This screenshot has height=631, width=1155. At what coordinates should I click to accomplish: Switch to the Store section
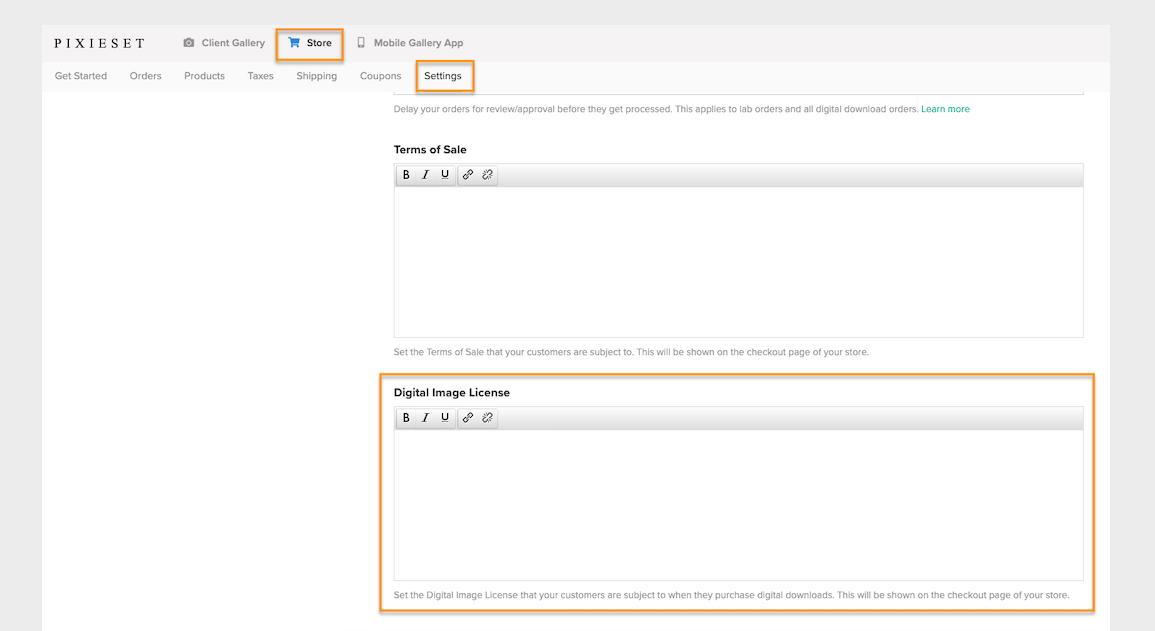310,43
